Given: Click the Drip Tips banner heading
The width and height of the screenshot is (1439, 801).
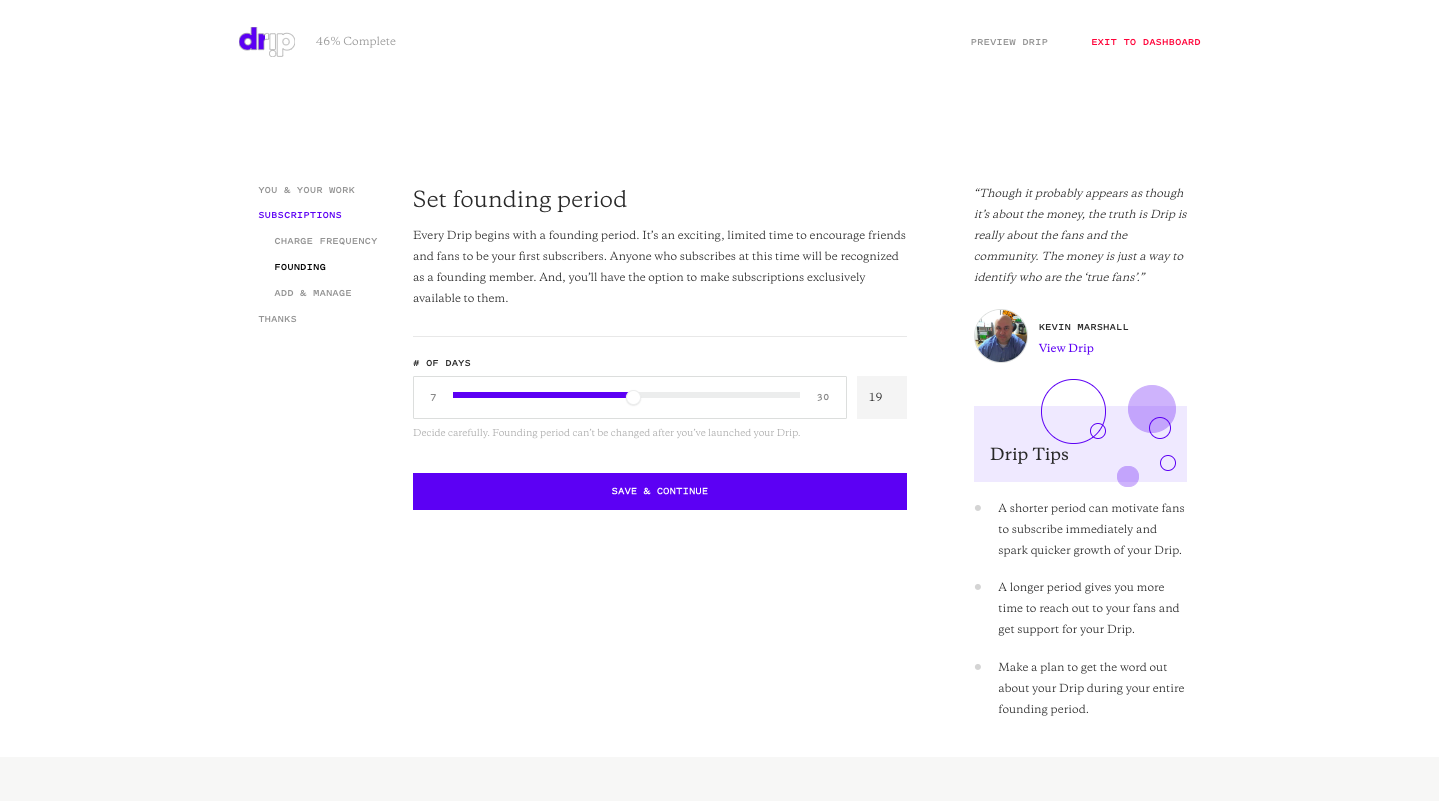Looking at the screenshot, I should point(1029,454).
